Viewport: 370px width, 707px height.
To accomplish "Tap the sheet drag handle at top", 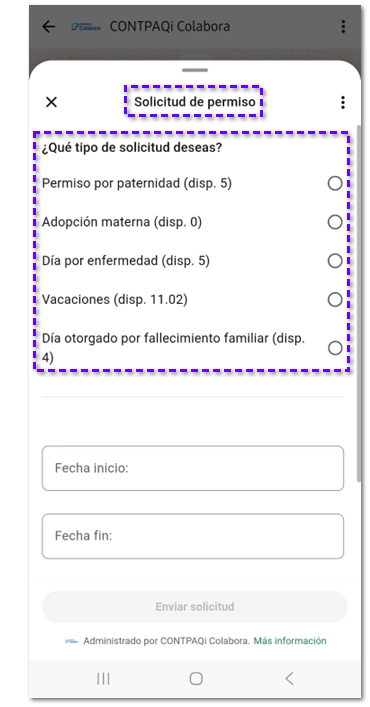I will coord(195,70).
